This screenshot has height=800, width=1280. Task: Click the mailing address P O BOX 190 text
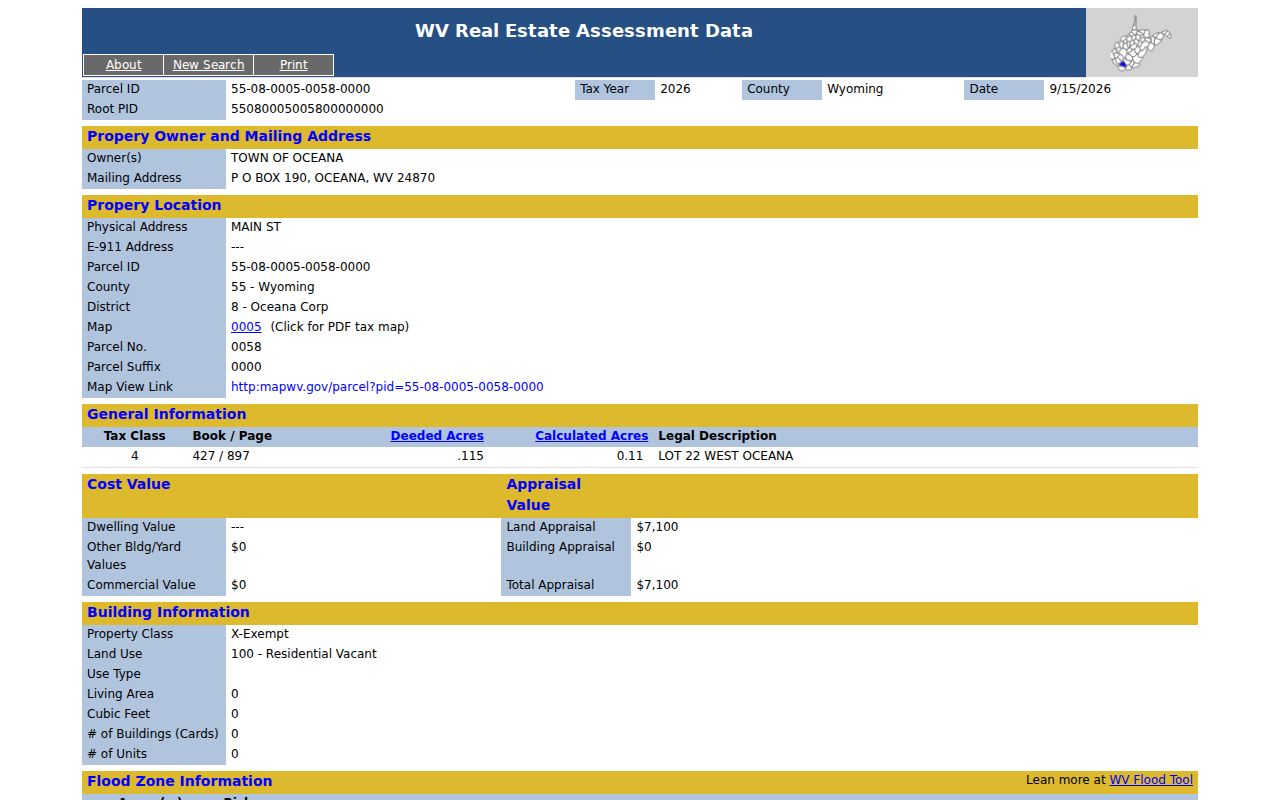pos(333,178)
